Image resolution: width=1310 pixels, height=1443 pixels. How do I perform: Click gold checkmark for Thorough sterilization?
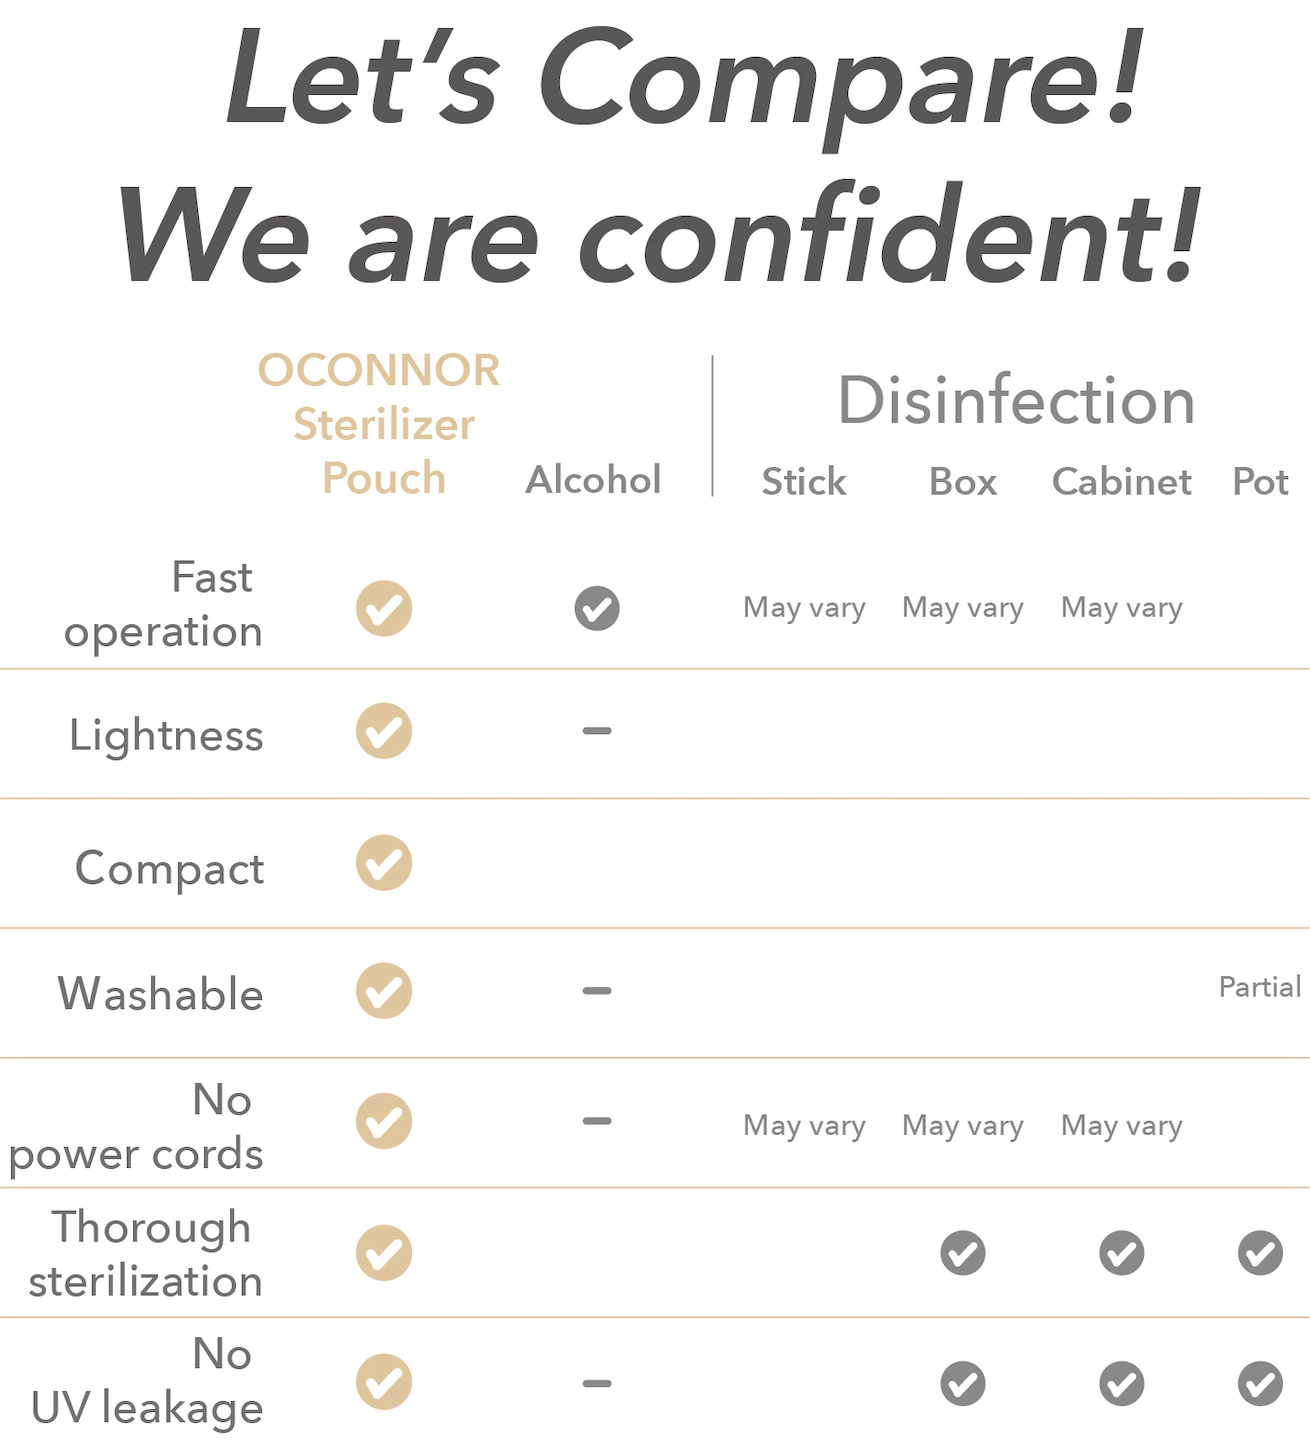click(384, 1253)
